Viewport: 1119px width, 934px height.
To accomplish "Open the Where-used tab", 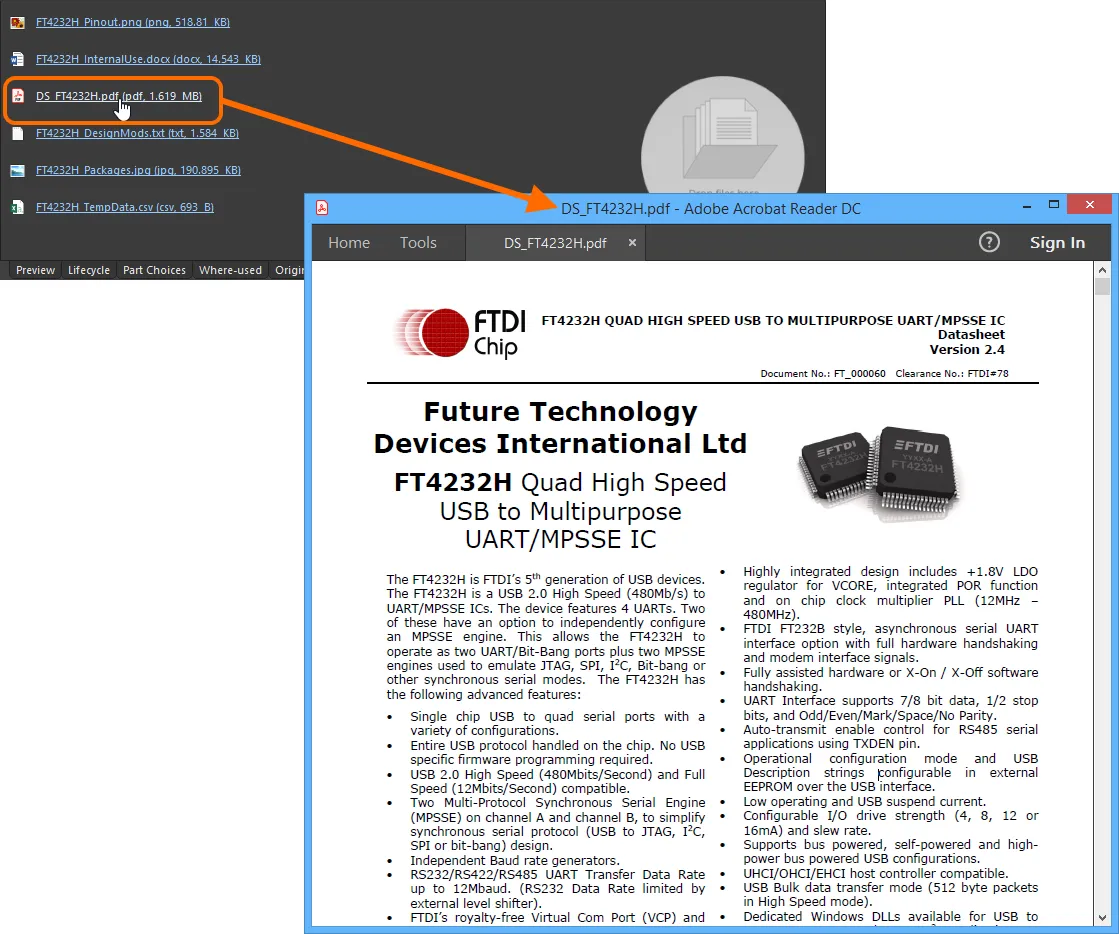I will coord(230,270).
